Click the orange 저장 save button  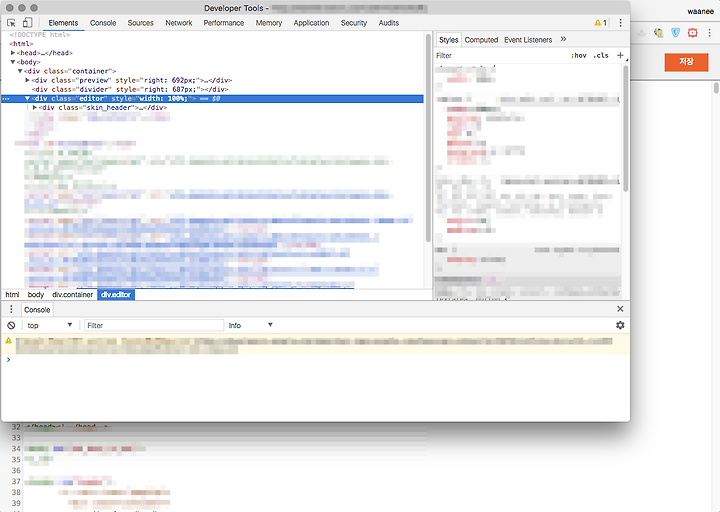coord(686,62)
